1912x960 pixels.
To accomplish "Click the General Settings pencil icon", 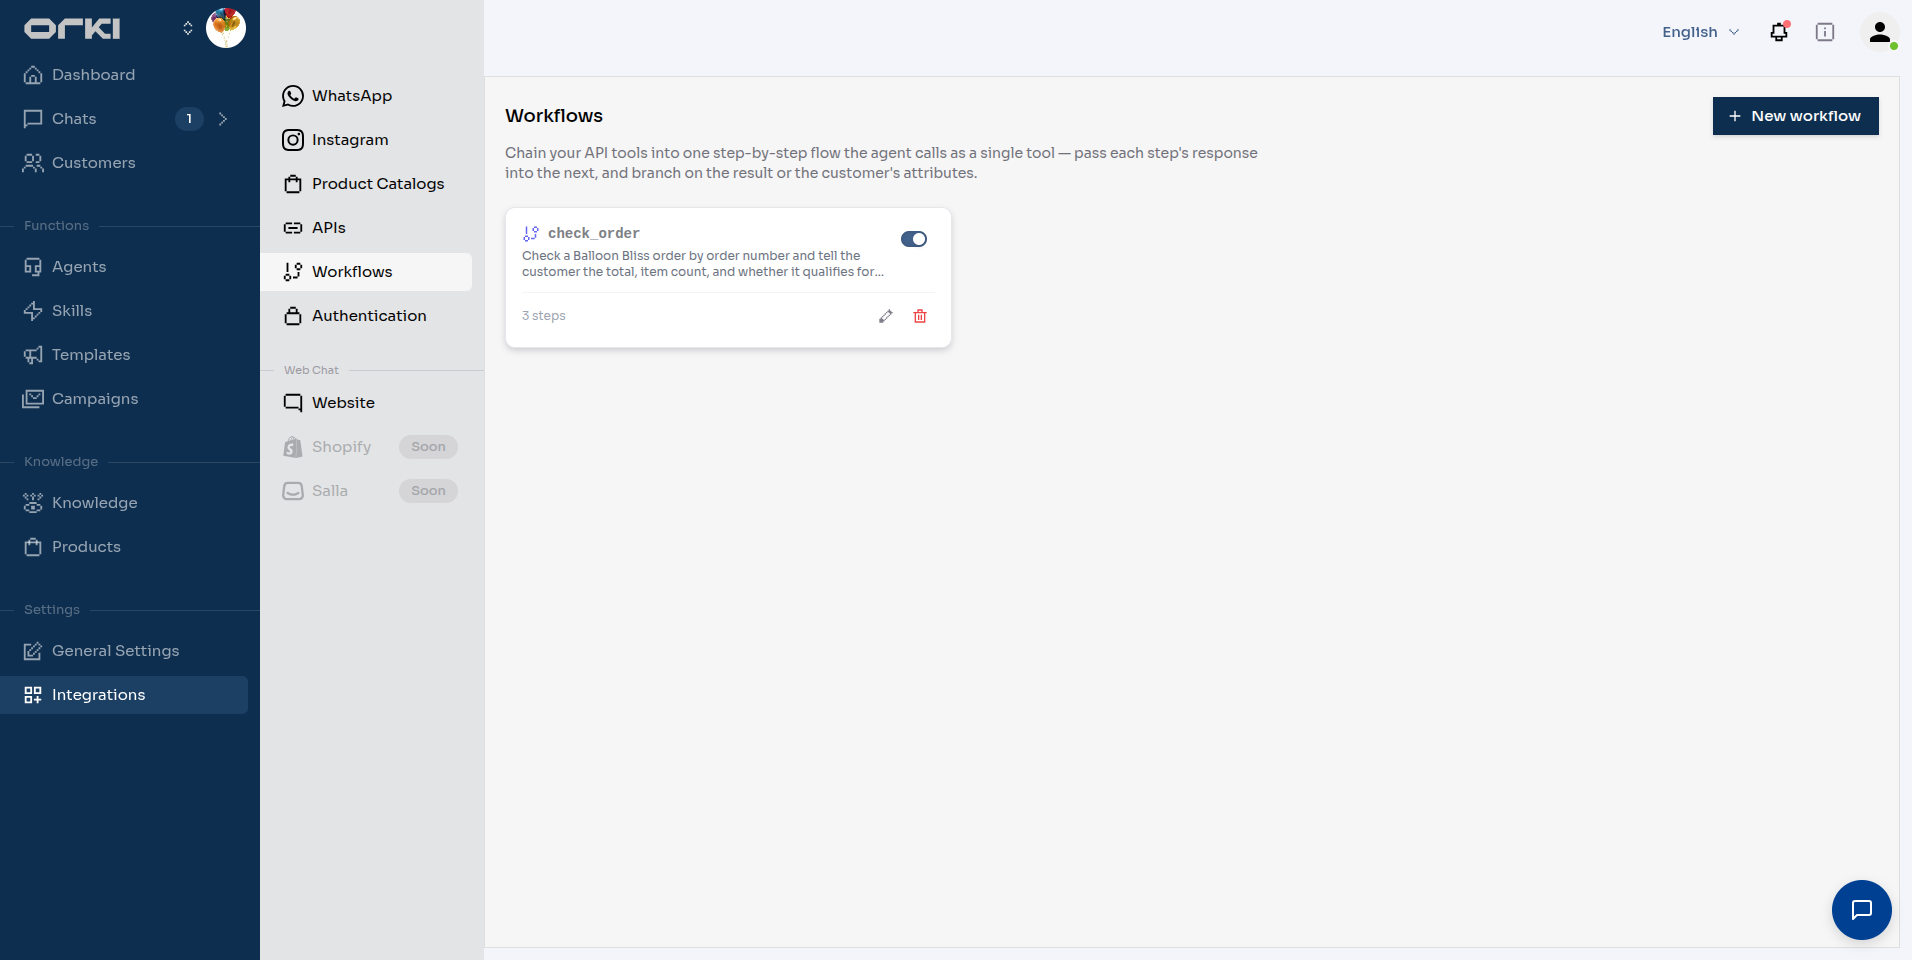I will tap(33, 651).
